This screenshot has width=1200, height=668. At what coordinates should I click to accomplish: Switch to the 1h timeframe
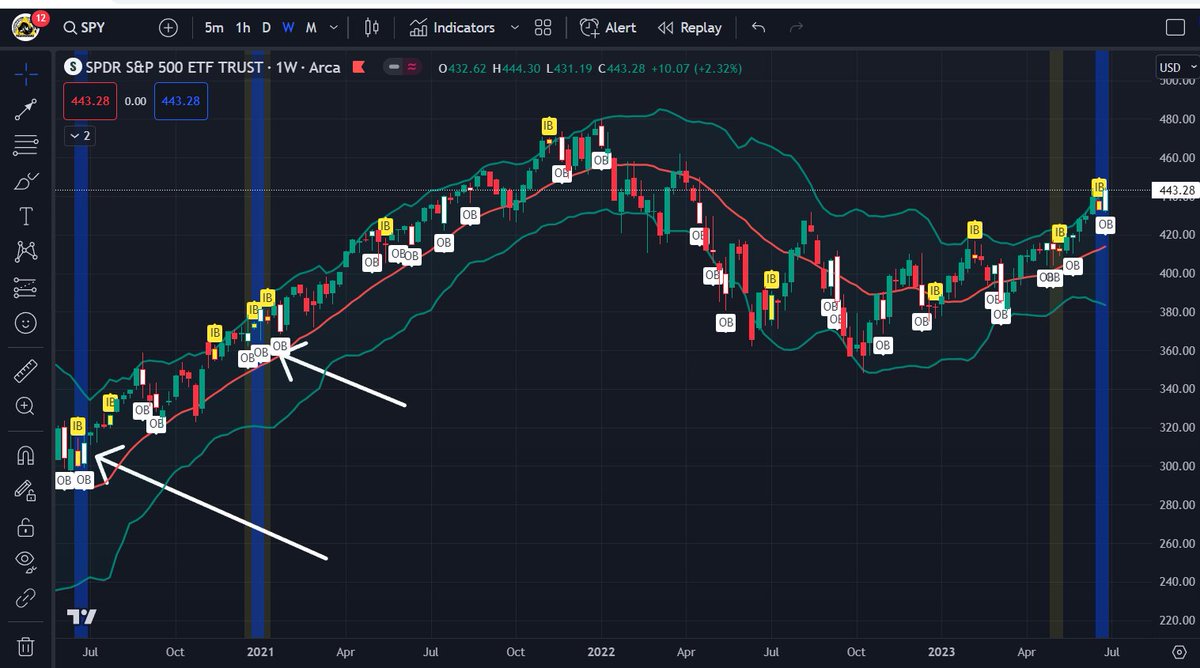243,28
